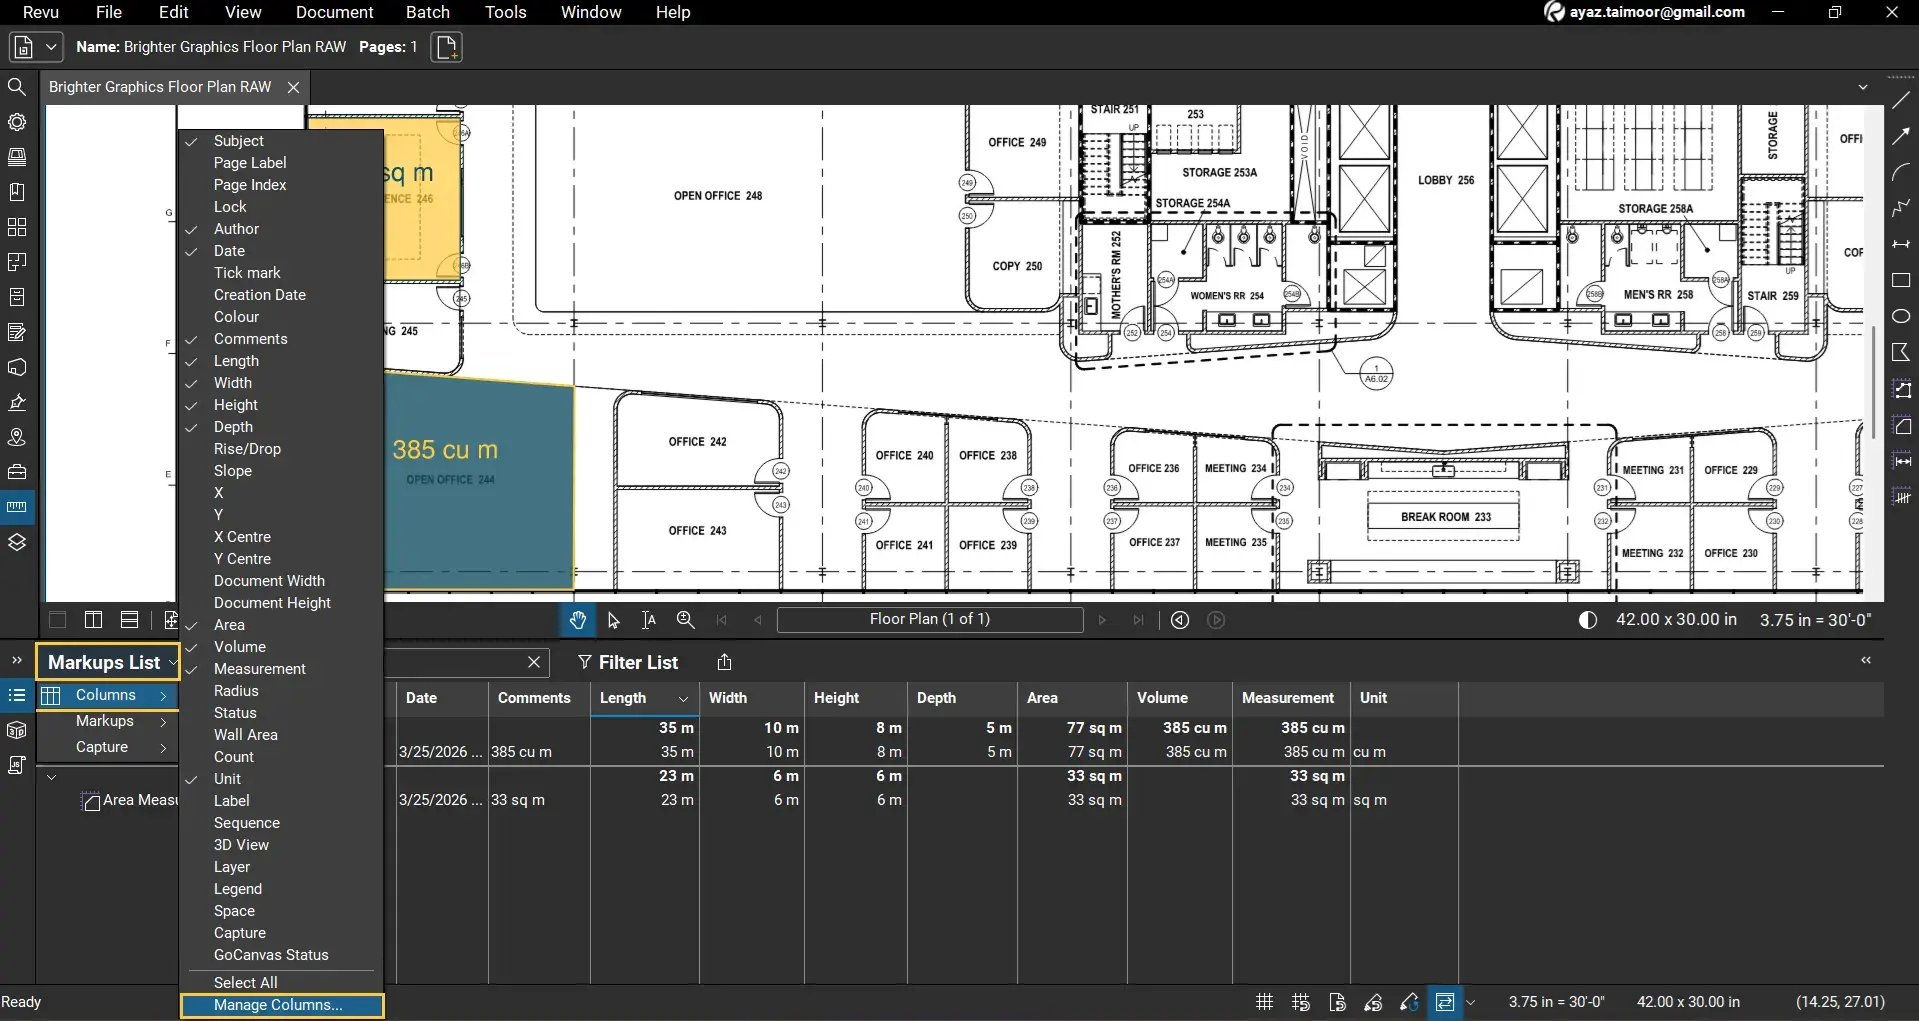Select the Ellipse markup tool
1919x1021 pixels.
pyautogui.click(x=1901, y=316)
